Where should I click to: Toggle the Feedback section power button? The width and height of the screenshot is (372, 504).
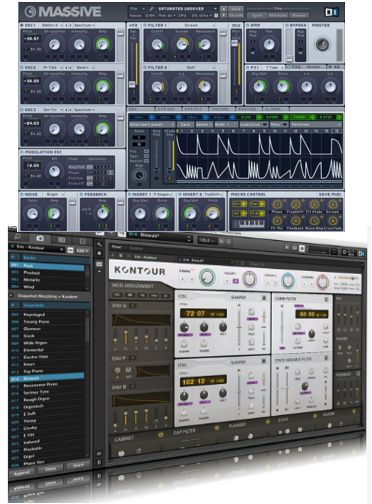point(82,194)
